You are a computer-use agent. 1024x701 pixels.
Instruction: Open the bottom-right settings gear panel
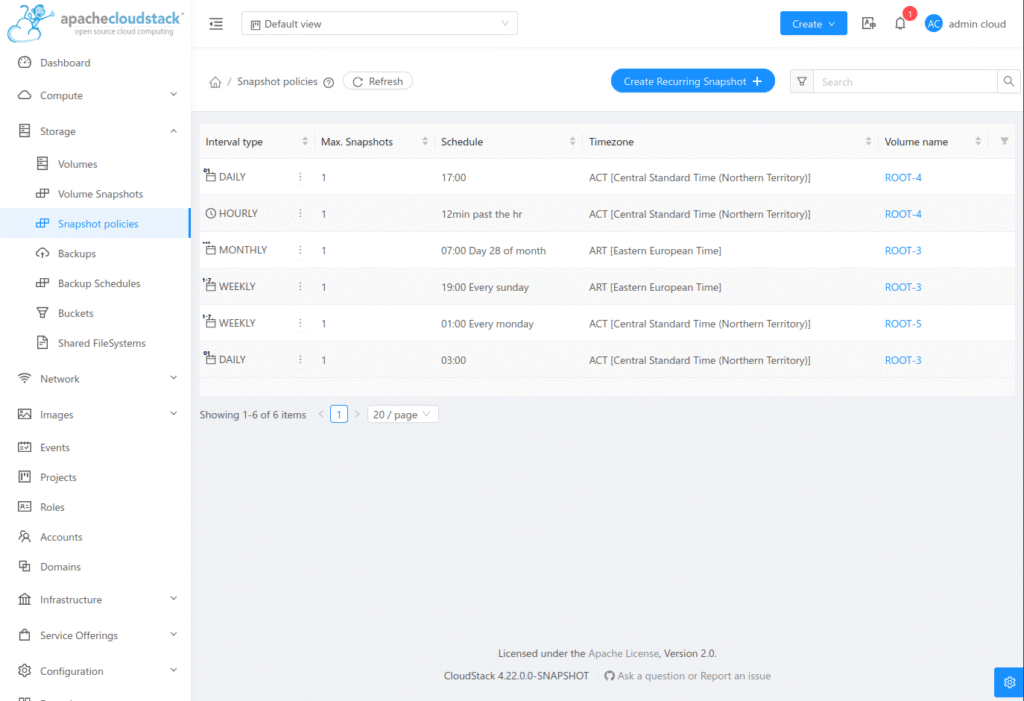click(1008, 682)
